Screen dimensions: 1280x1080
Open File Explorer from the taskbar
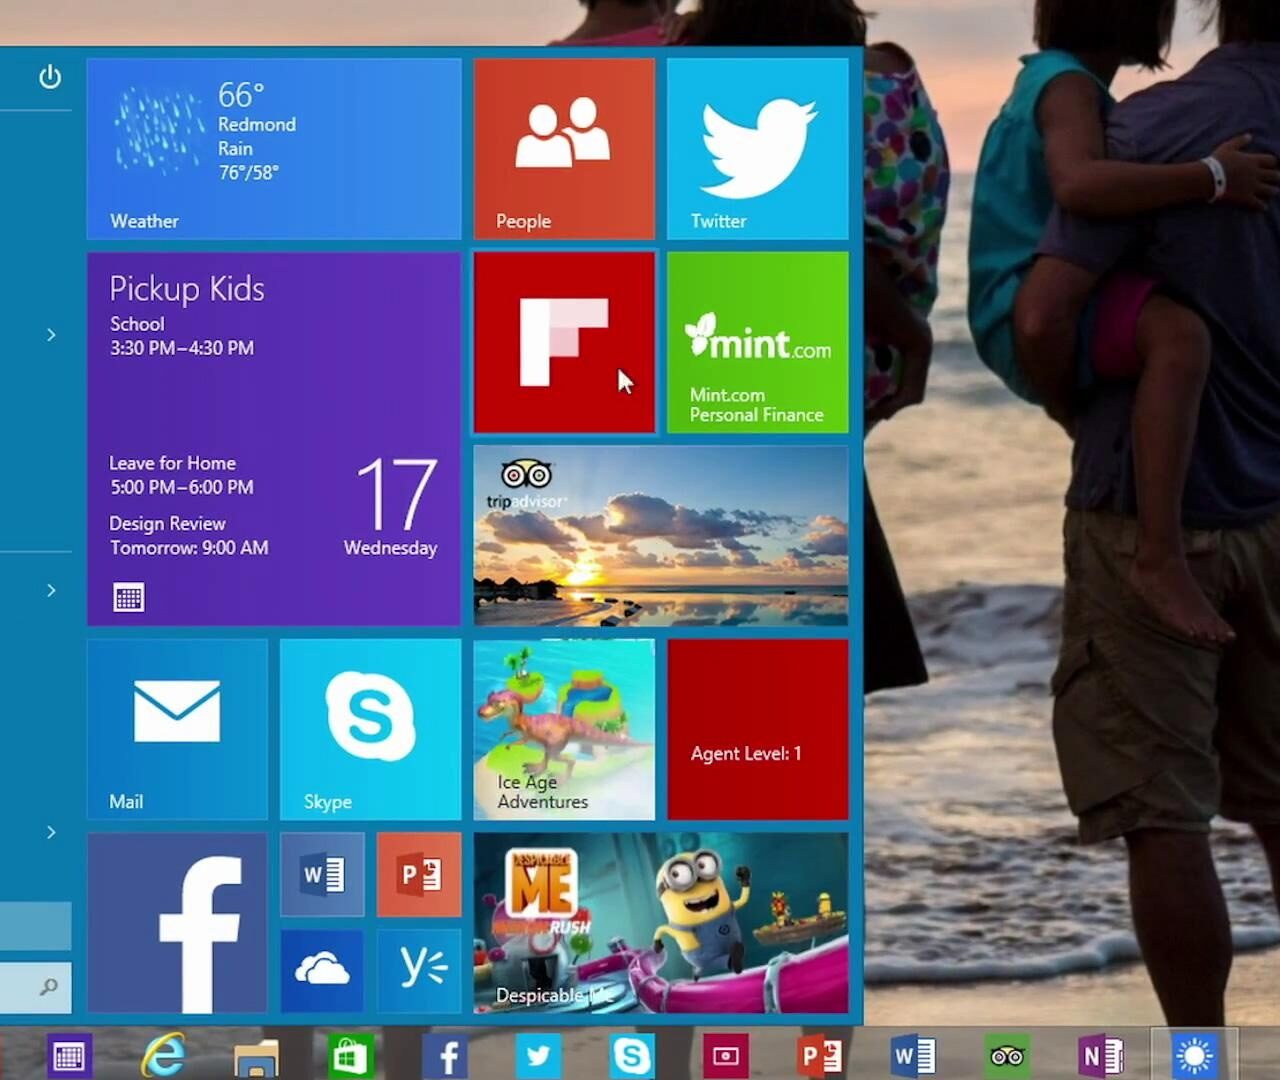tap(256, 1058)
